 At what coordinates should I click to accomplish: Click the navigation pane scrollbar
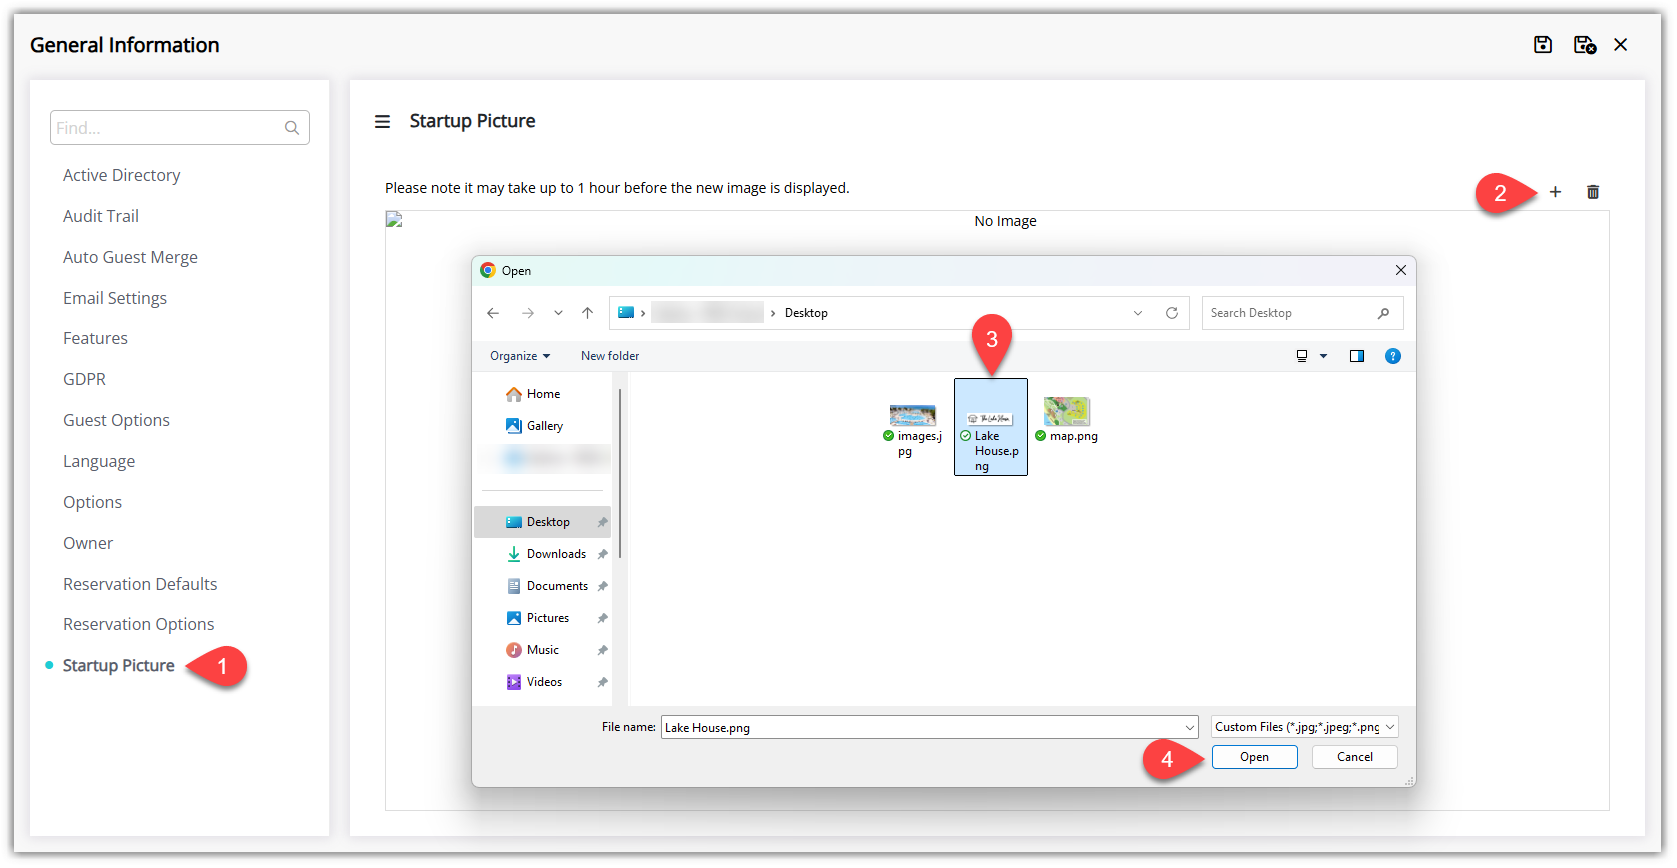click(x=621, y=474)
